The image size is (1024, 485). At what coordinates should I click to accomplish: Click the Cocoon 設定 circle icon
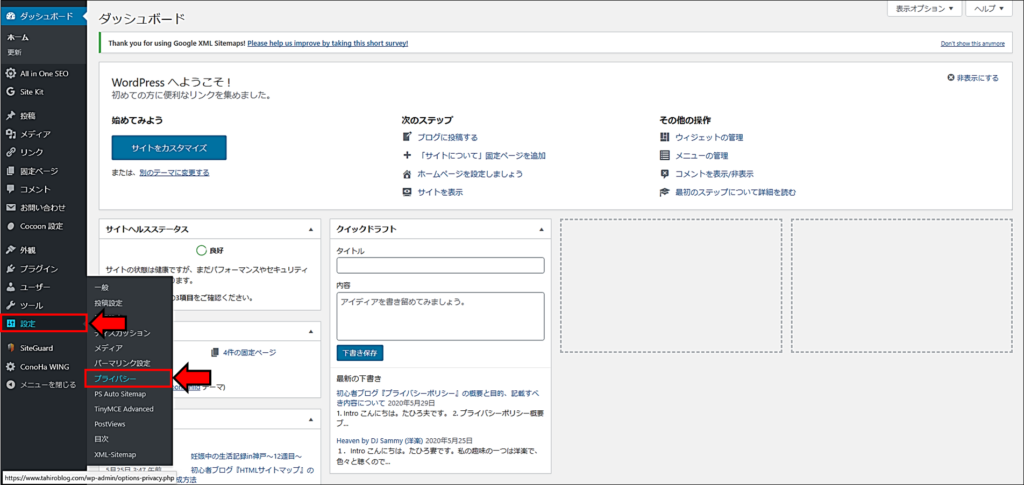point(10,226)
